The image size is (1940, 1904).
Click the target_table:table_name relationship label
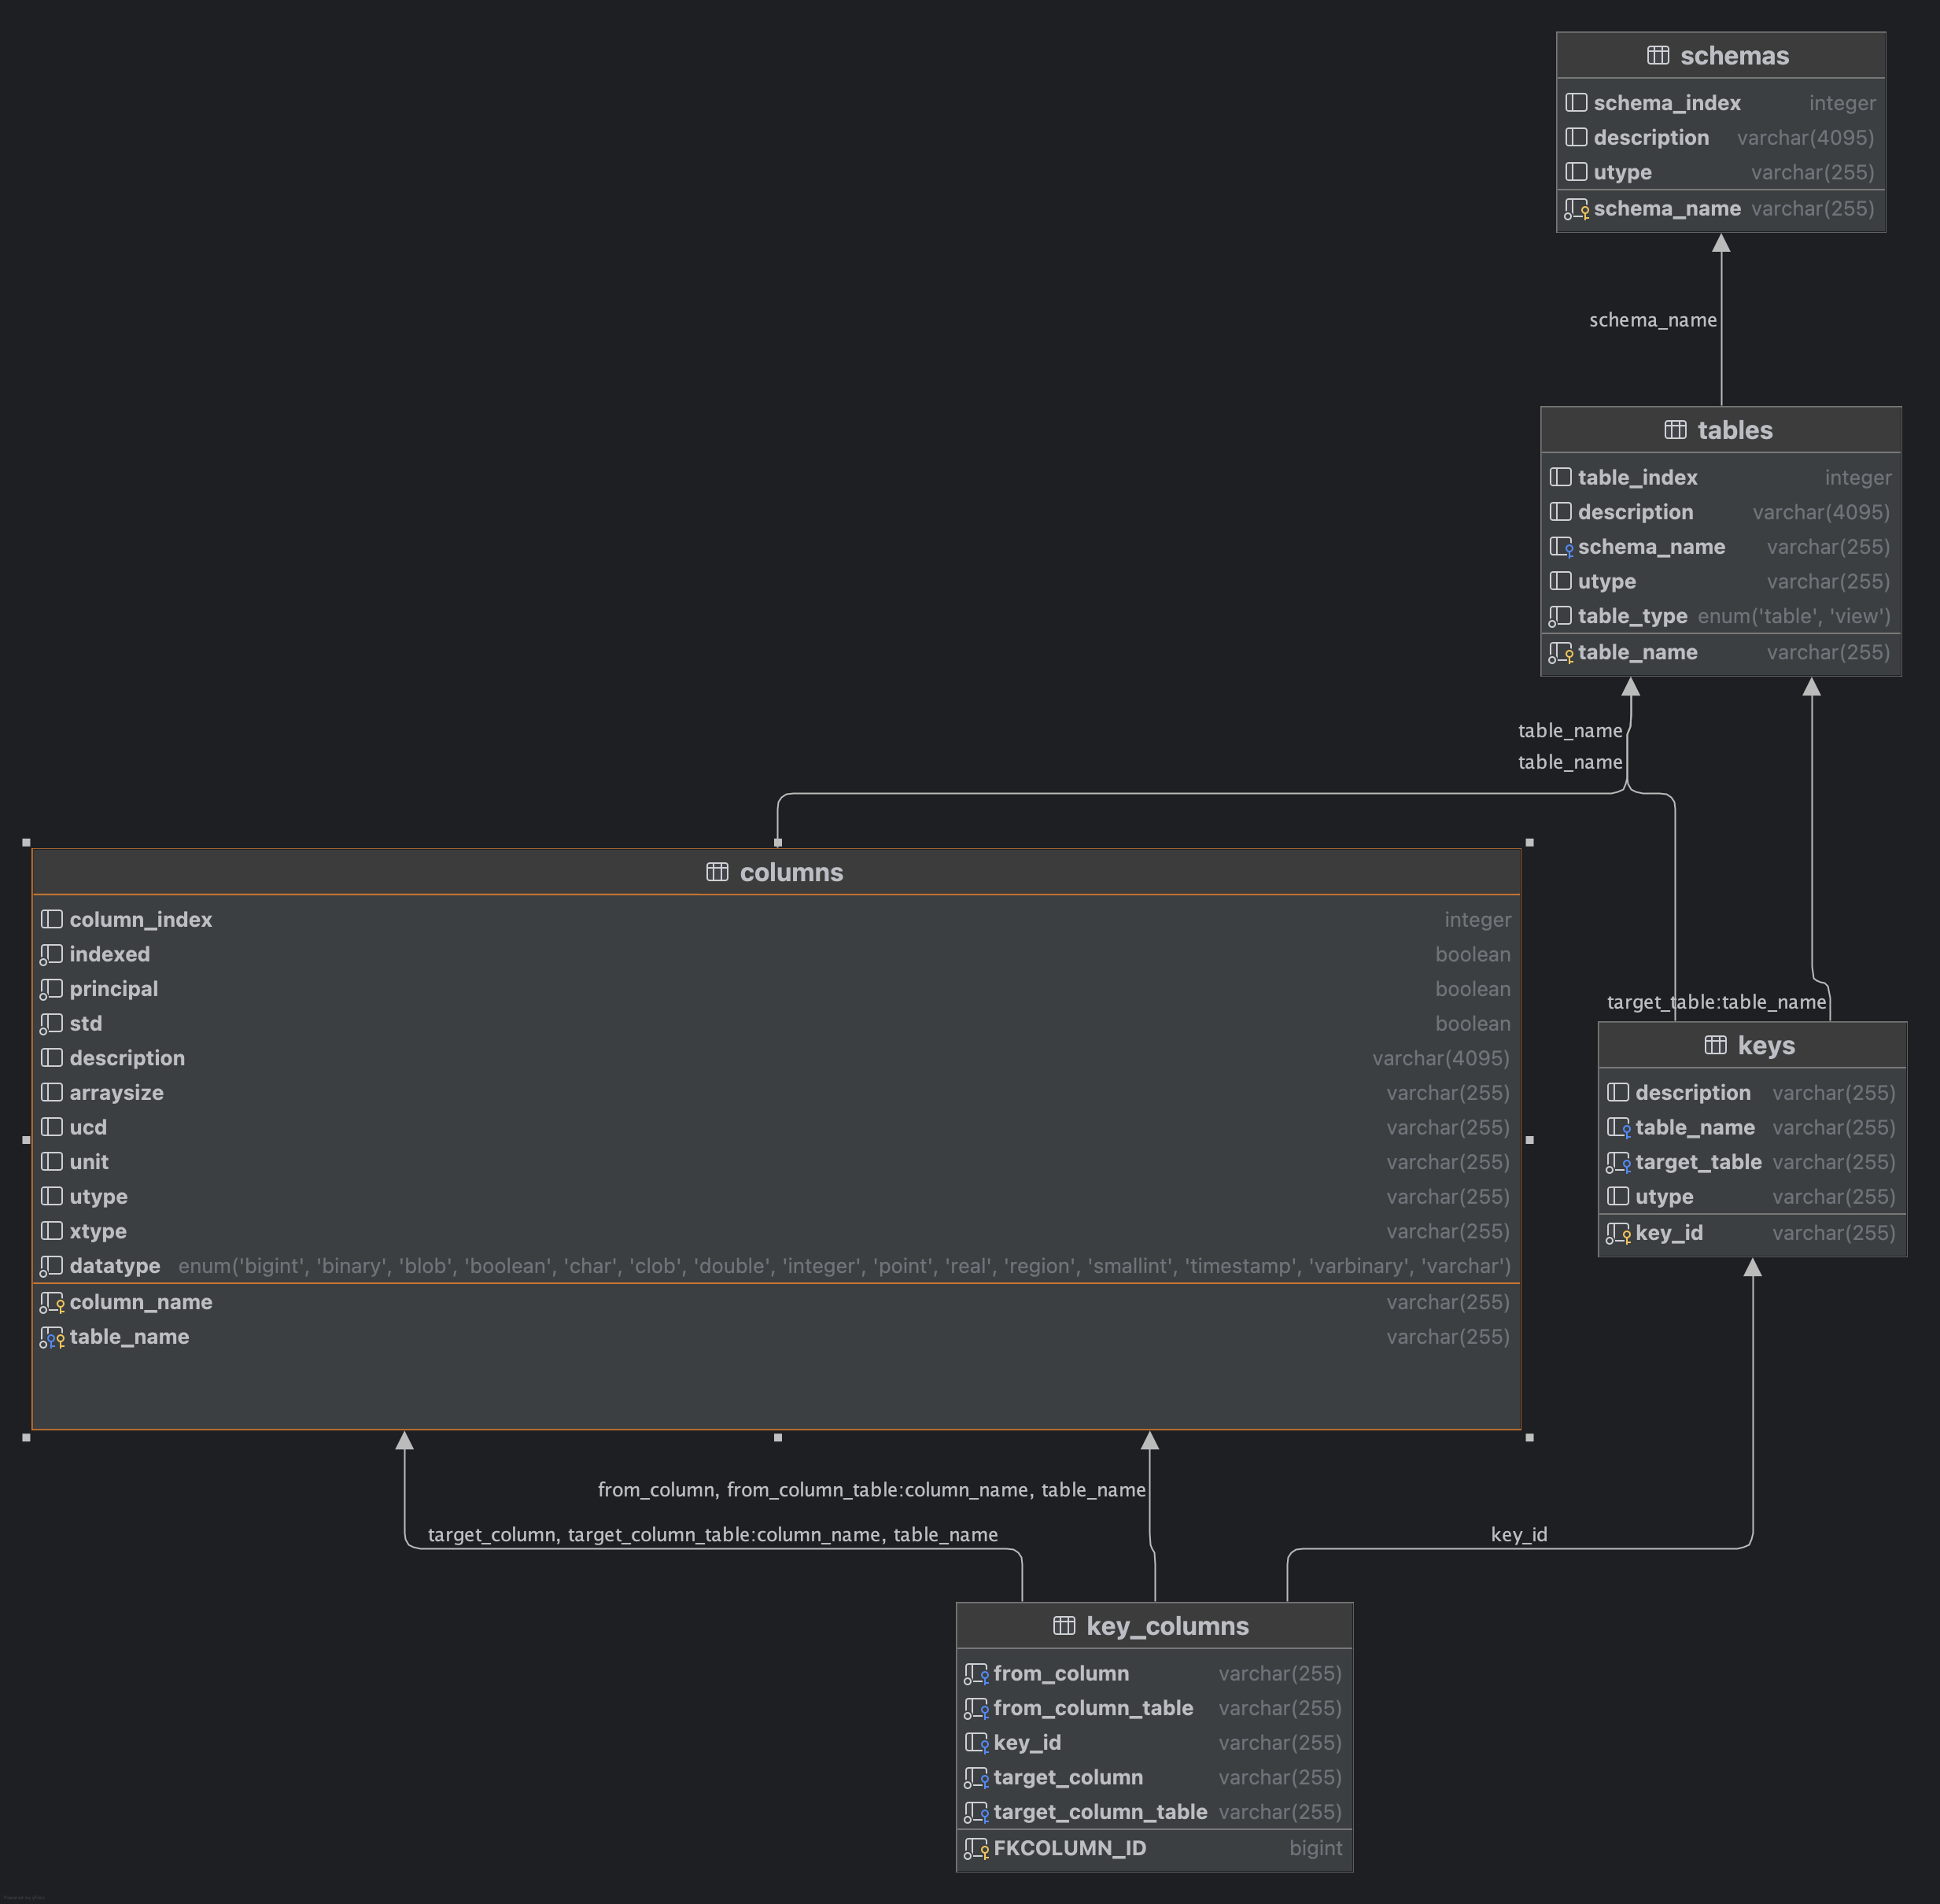coord(1716,1002)
